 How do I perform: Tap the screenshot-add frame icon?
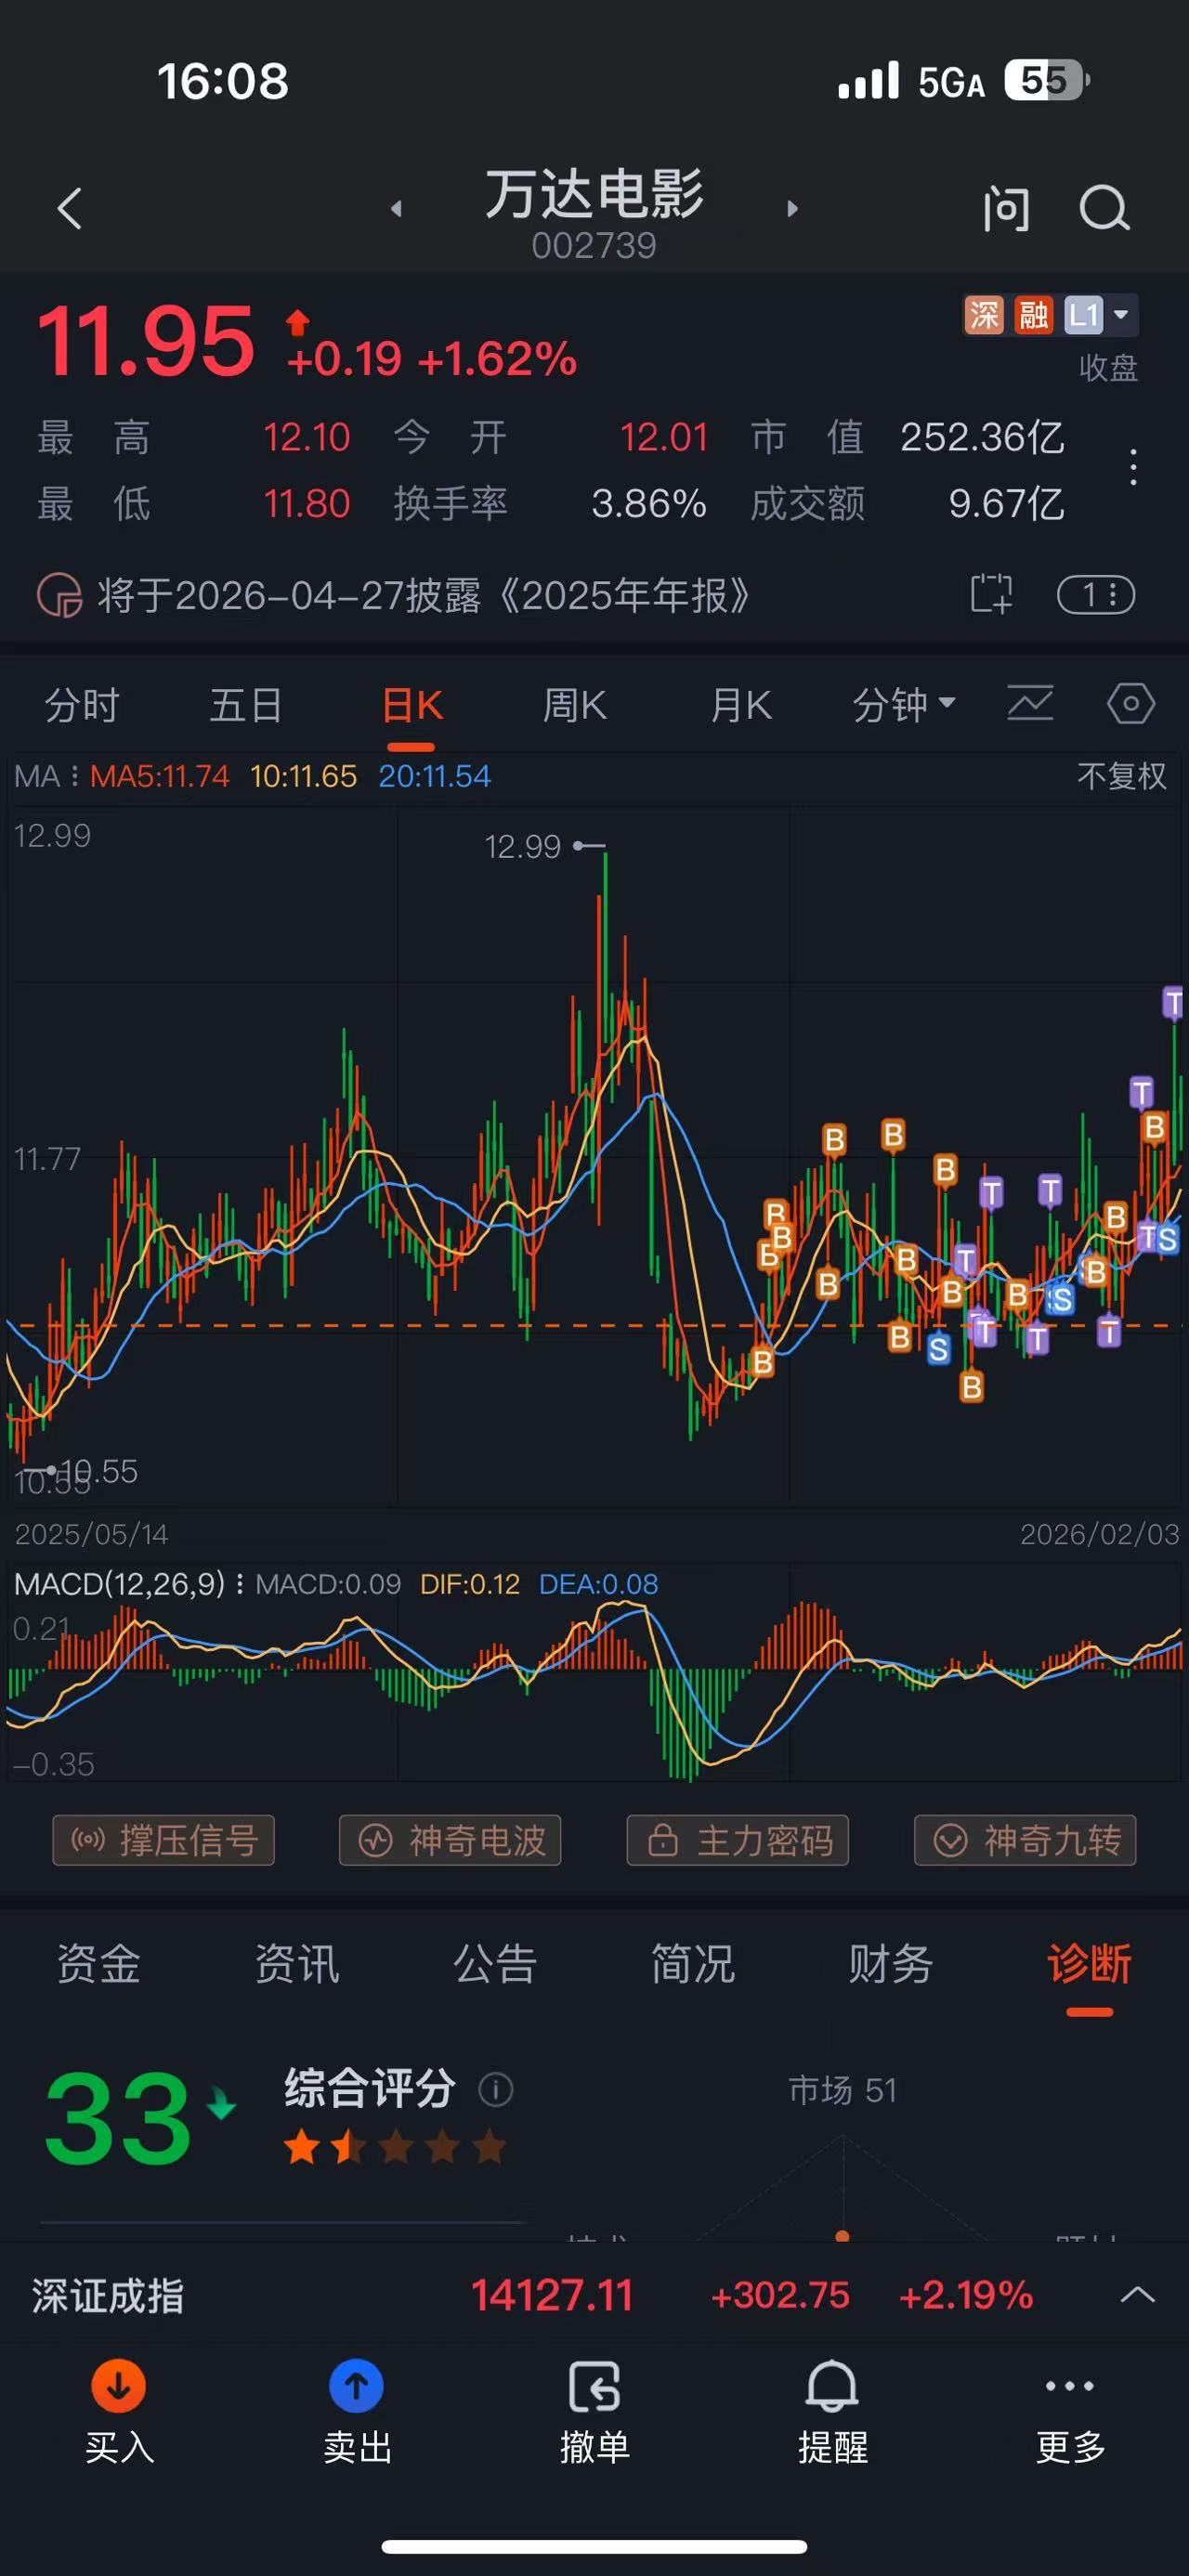point(991,594)
